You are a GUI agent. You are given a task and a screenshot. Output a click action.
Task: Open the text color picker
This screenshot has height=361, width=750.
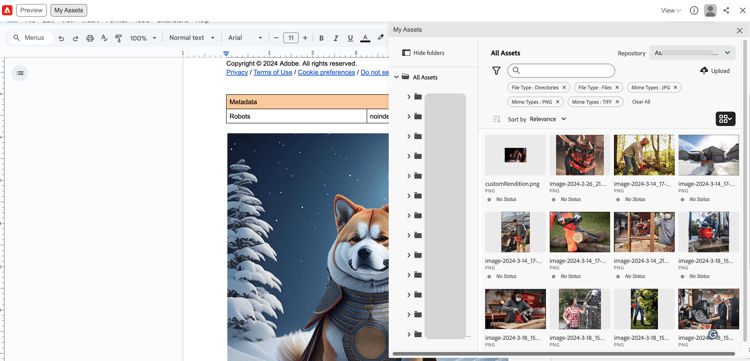click(365, 38)
